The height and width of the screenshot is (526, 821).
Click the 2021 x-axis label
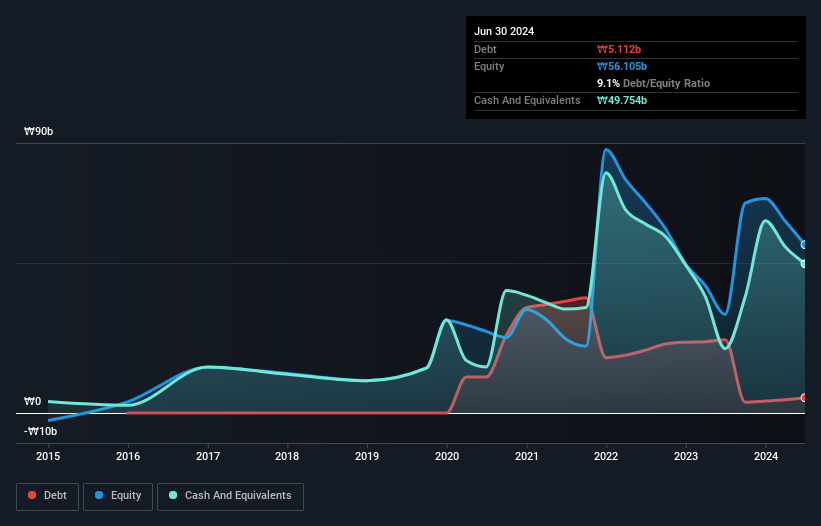tap(527, 456)
